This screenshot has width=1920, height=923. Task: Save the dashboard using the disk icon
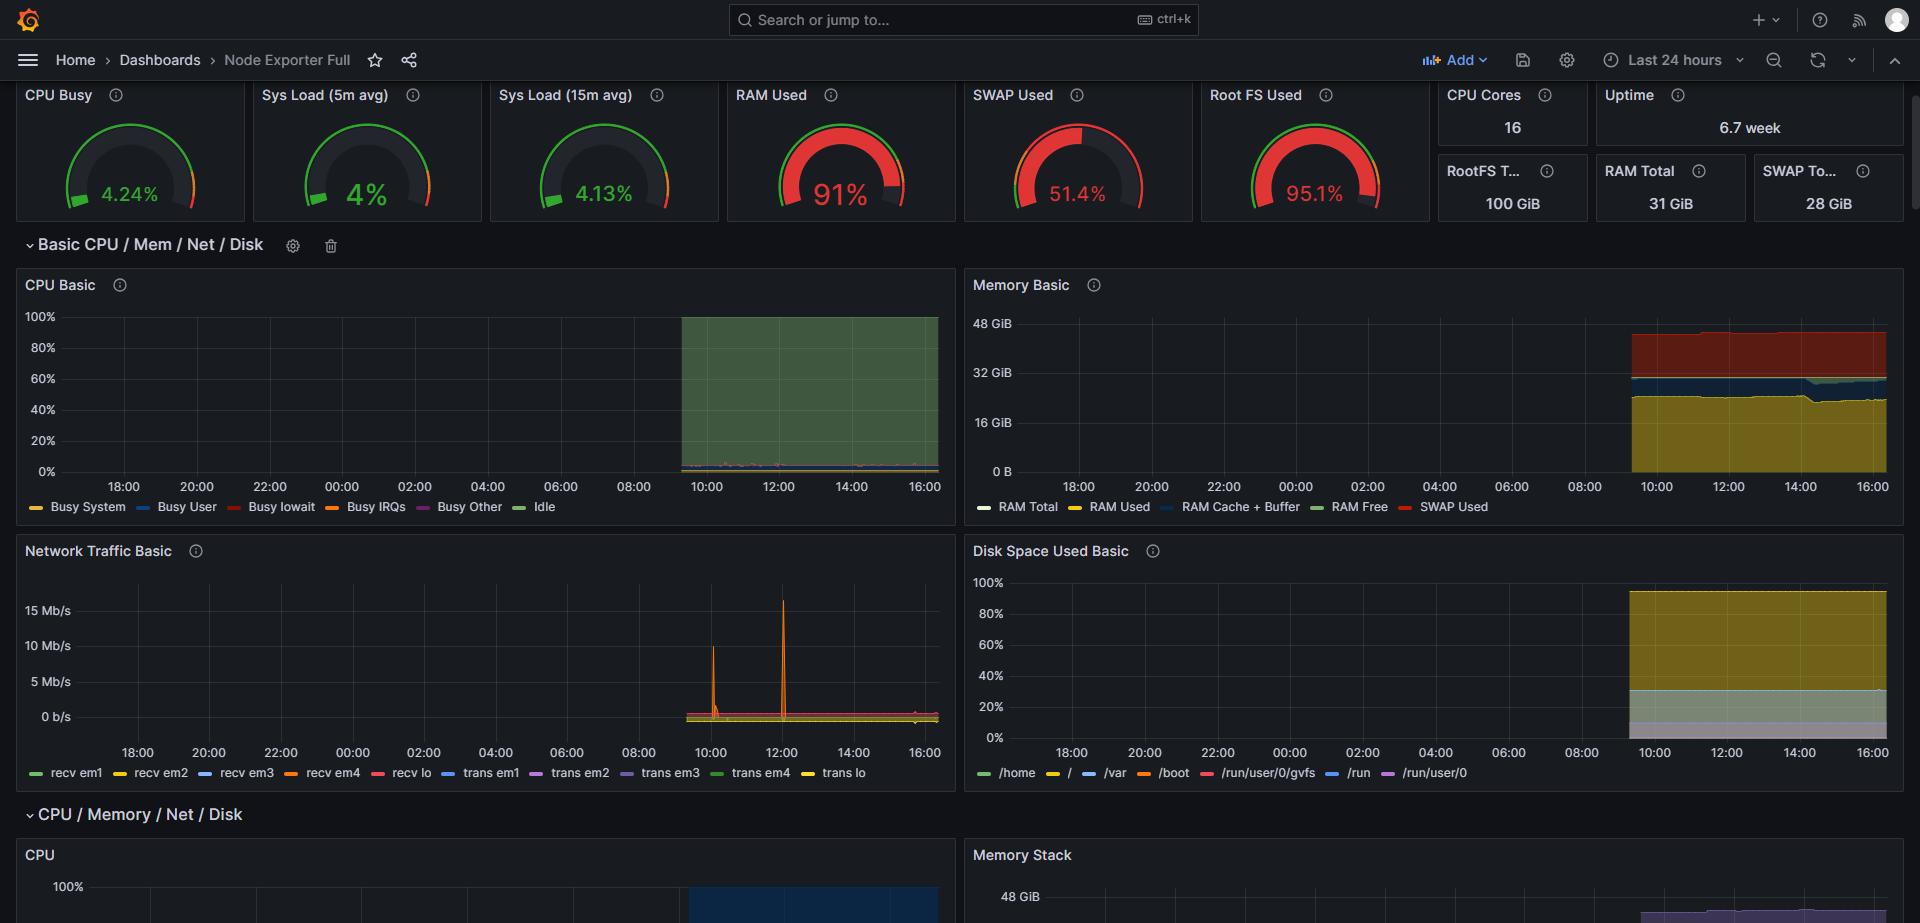(x=1523, y=60)
